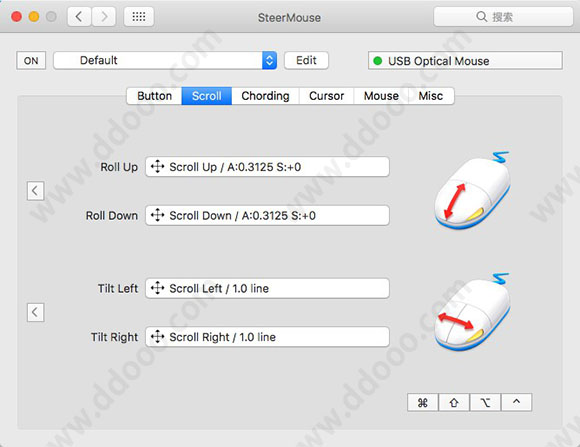Open the Roll Down action field
This screenshot has width=580, height=447.
(267, 215)
